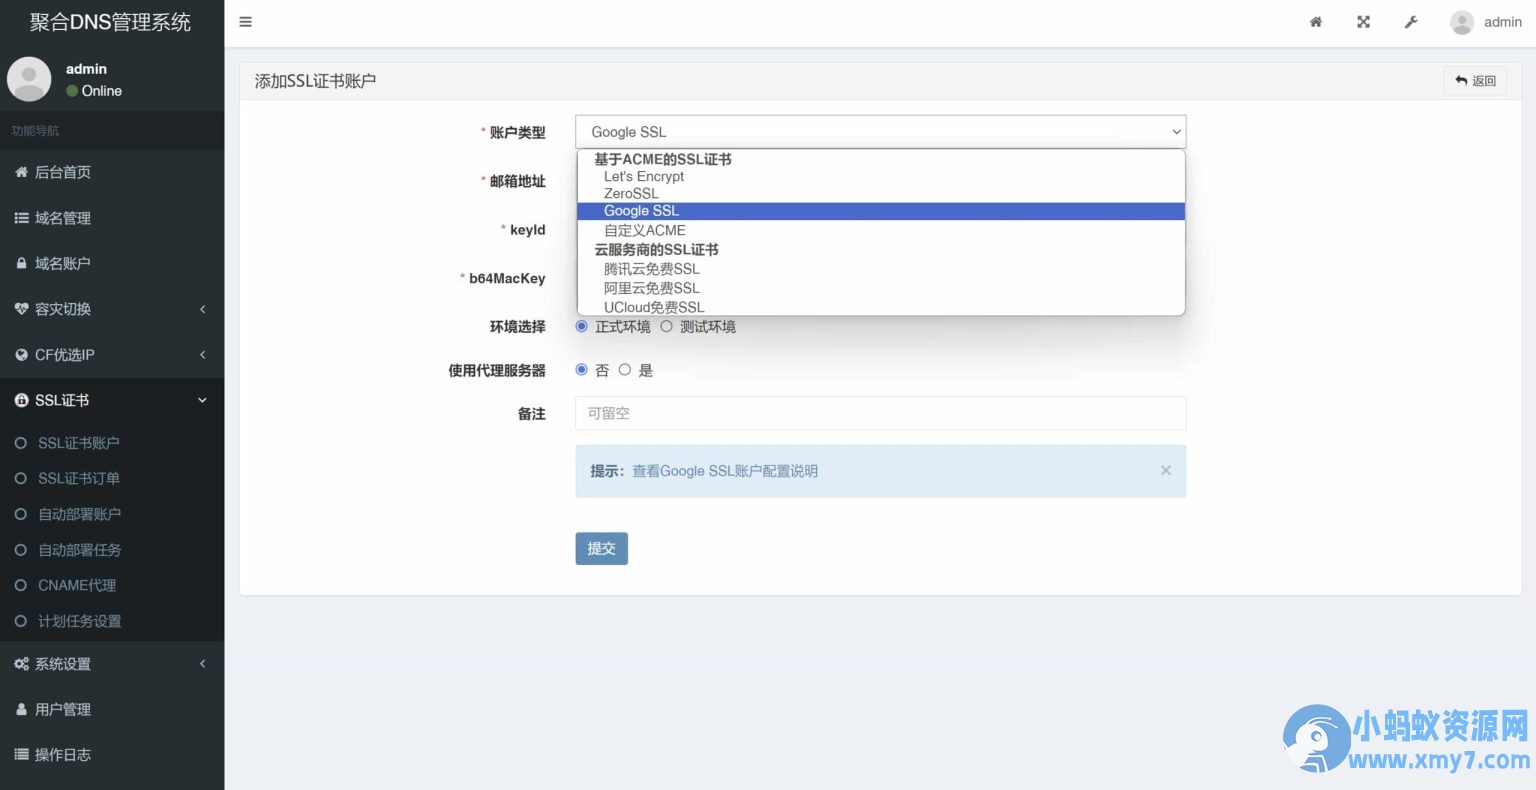Screen dimensions: 1536x790
Task: Go to 计划任务设置 submenu item
Action: 80,621
